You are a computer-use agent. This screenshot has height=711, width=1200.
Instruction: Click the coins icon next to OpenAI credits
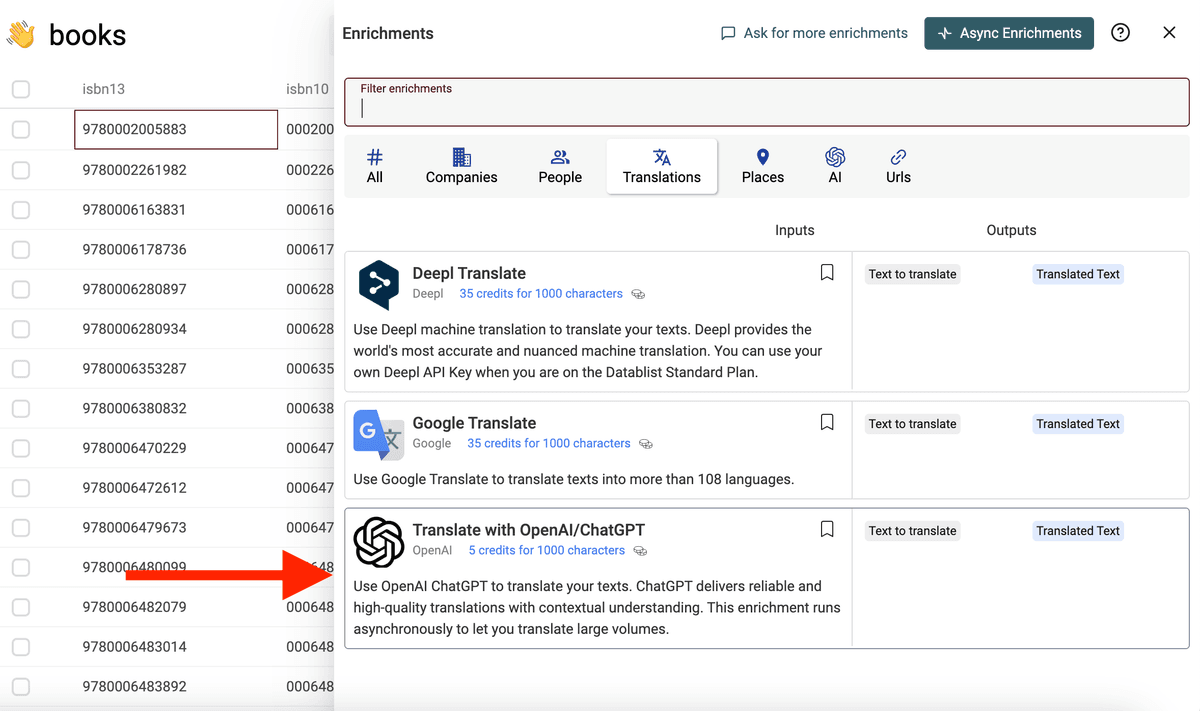pyautogui.click(x=640, y=551)
